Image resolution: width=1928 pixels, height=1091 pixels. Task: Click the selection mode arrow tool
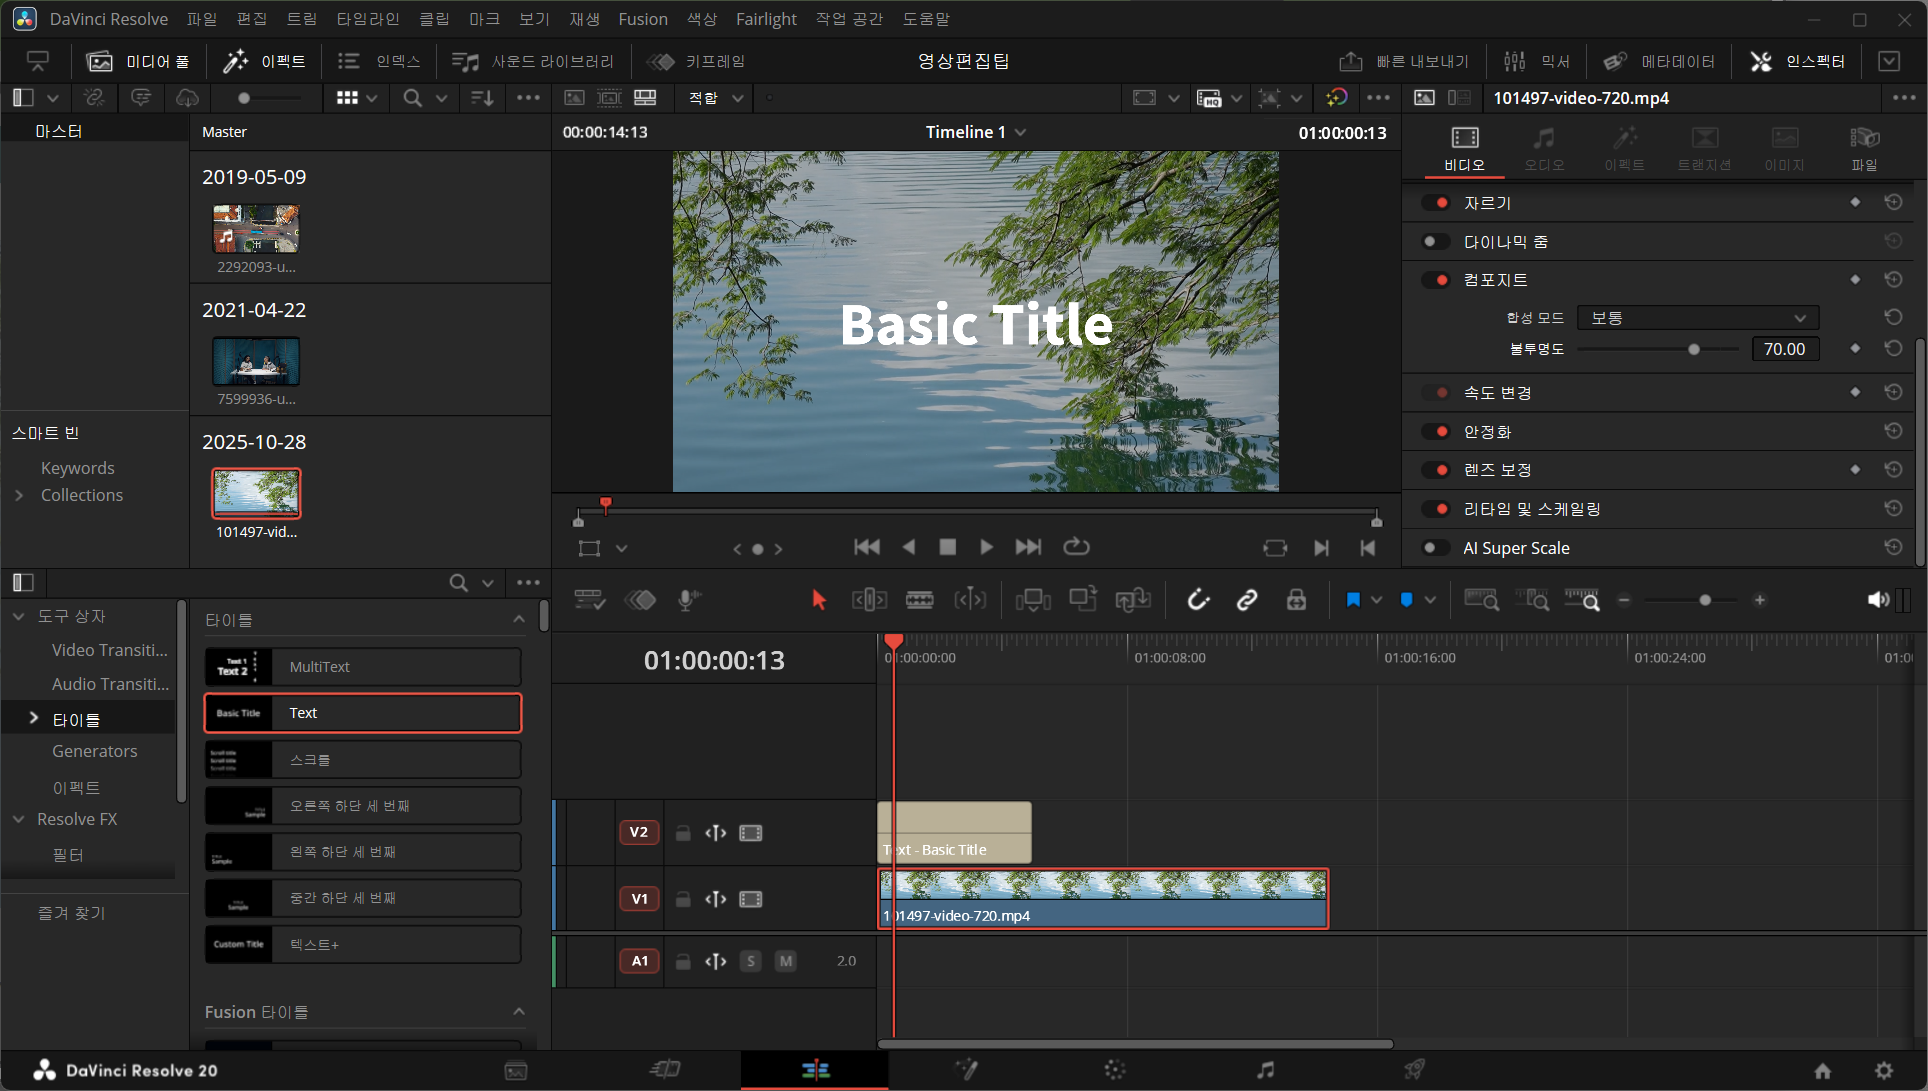[819, 600]
